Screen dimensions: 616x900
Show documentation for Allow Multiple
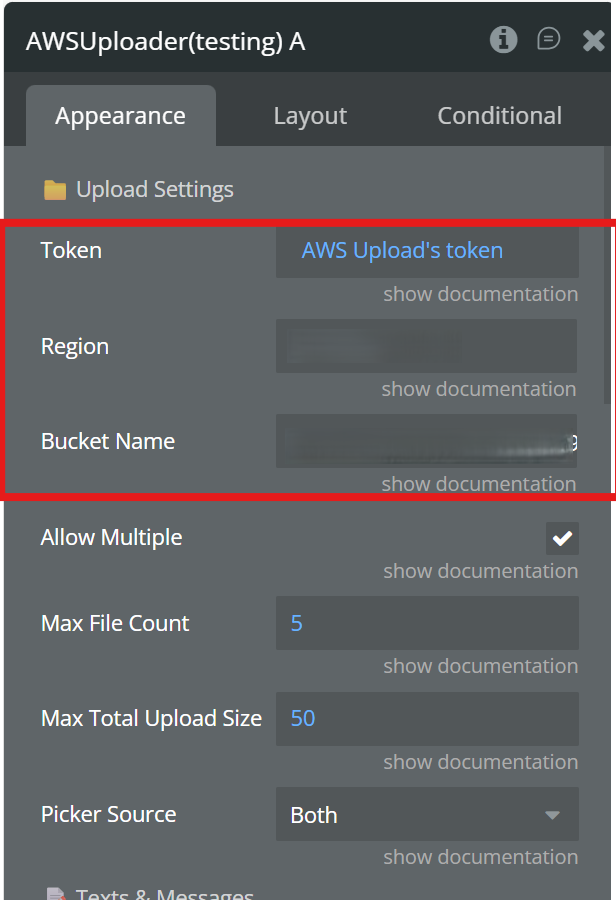click(480, 571)
